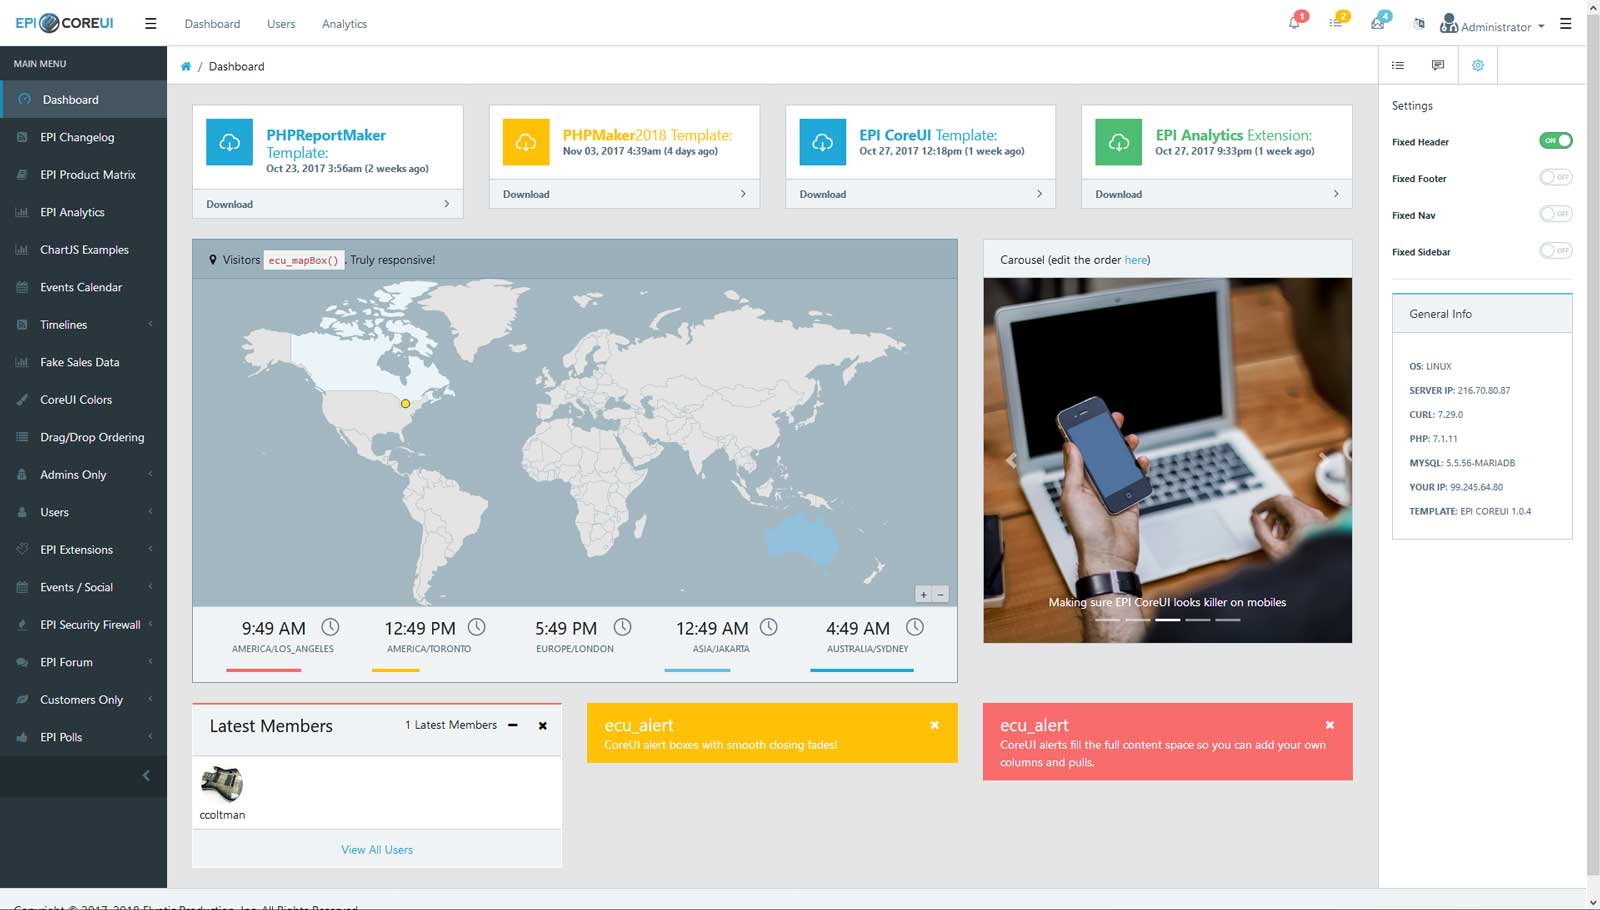This screenshot has width=1600, height=910.
Task: Close the red ecu_alert box
Action: (x=1330, y=725)
